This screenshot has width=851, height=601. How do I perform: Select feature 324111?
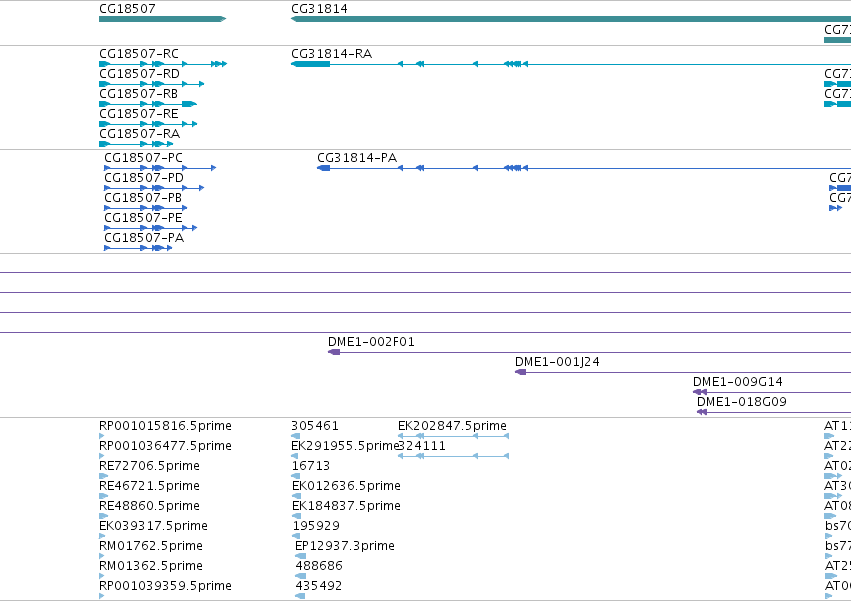422,446
